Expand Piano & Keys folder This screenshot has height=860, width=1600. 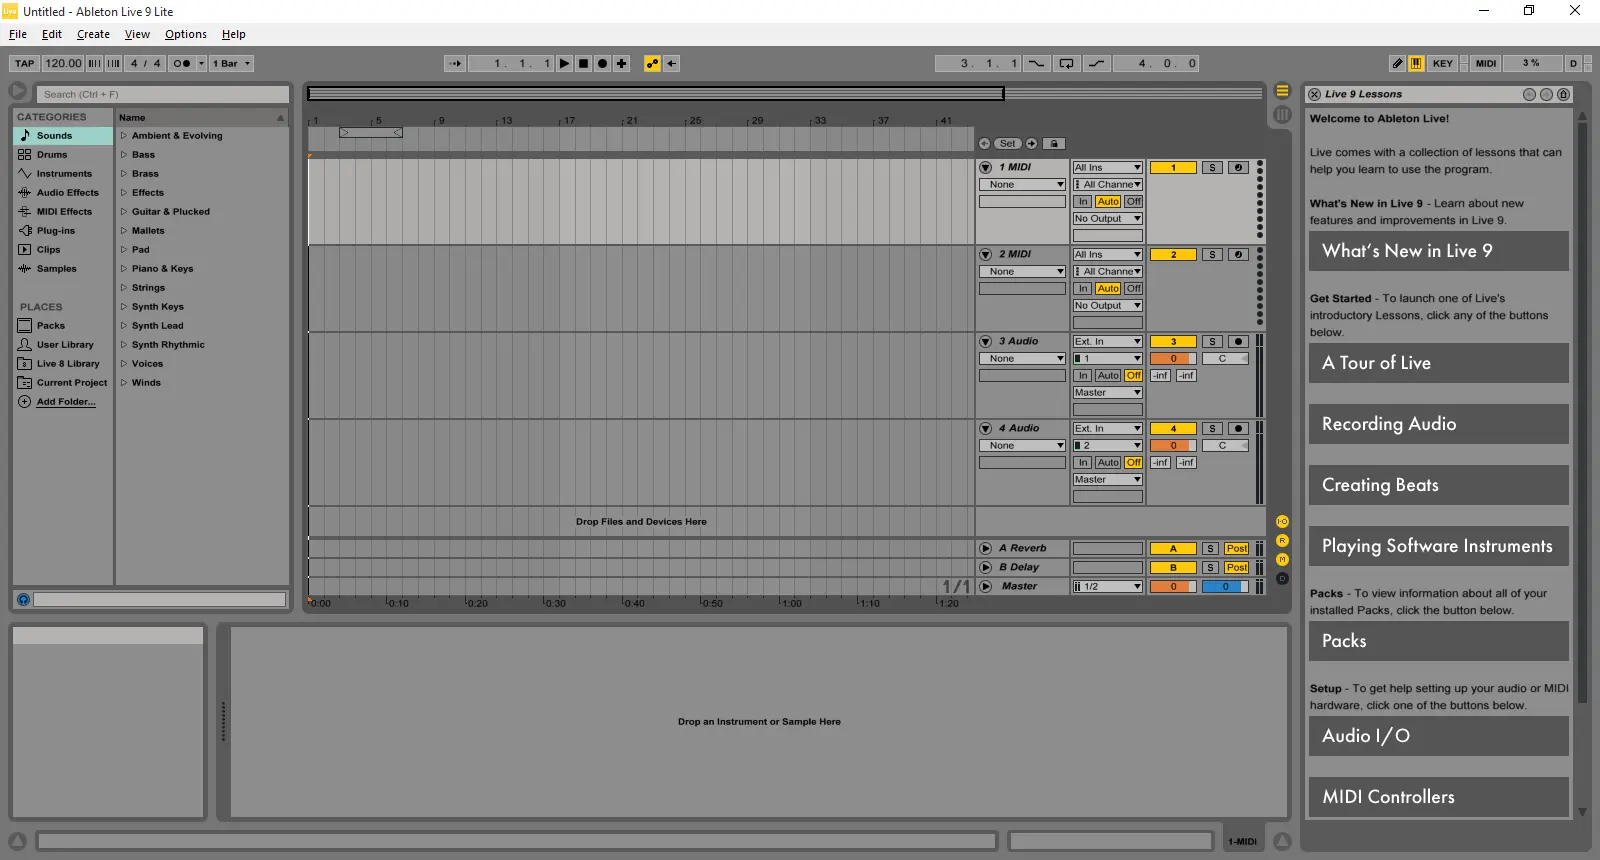[124, 269]
